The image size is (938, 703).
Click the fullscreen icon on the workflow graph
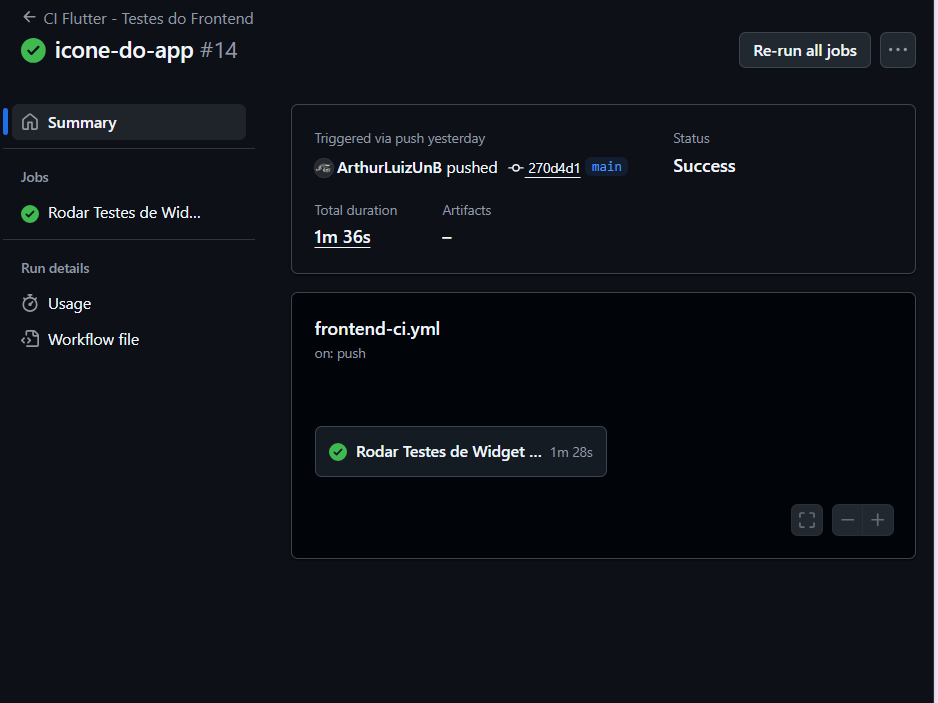coord(807,520)
